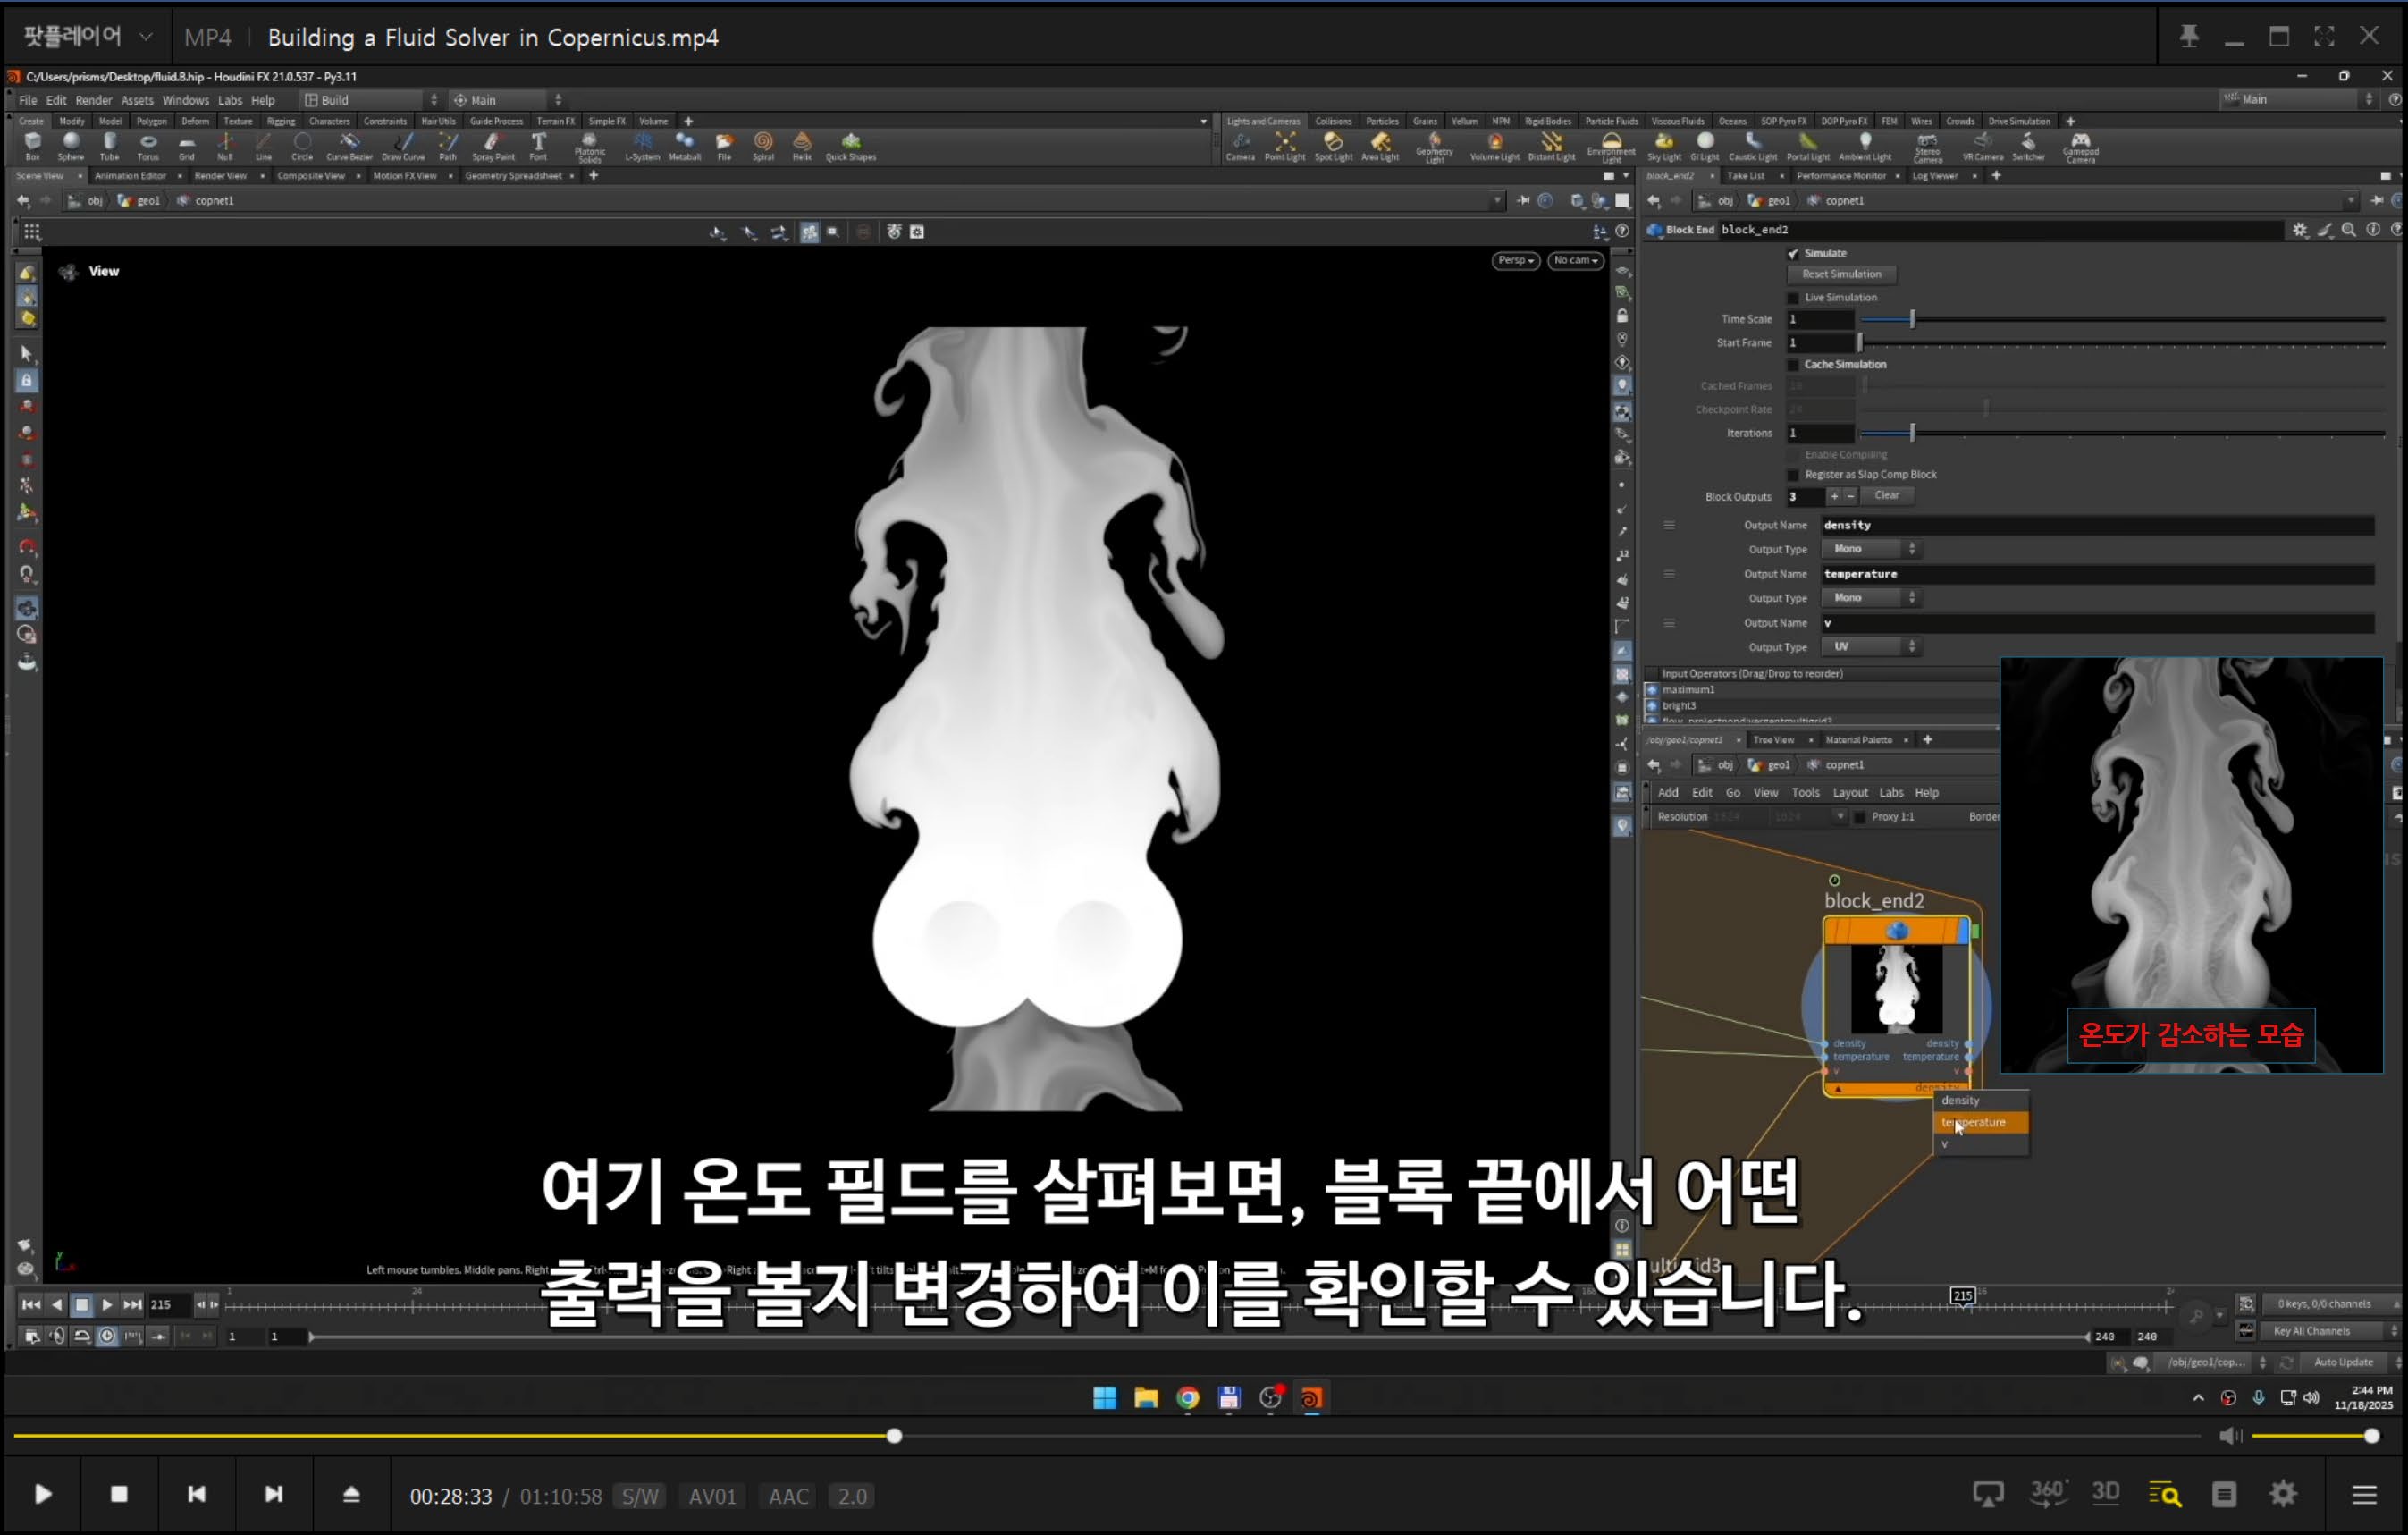Image resolution: width=2408 pixels, height=1535 pixels.
Task: Open density Output Type Mono dropdown
Action: (1870, 549)
